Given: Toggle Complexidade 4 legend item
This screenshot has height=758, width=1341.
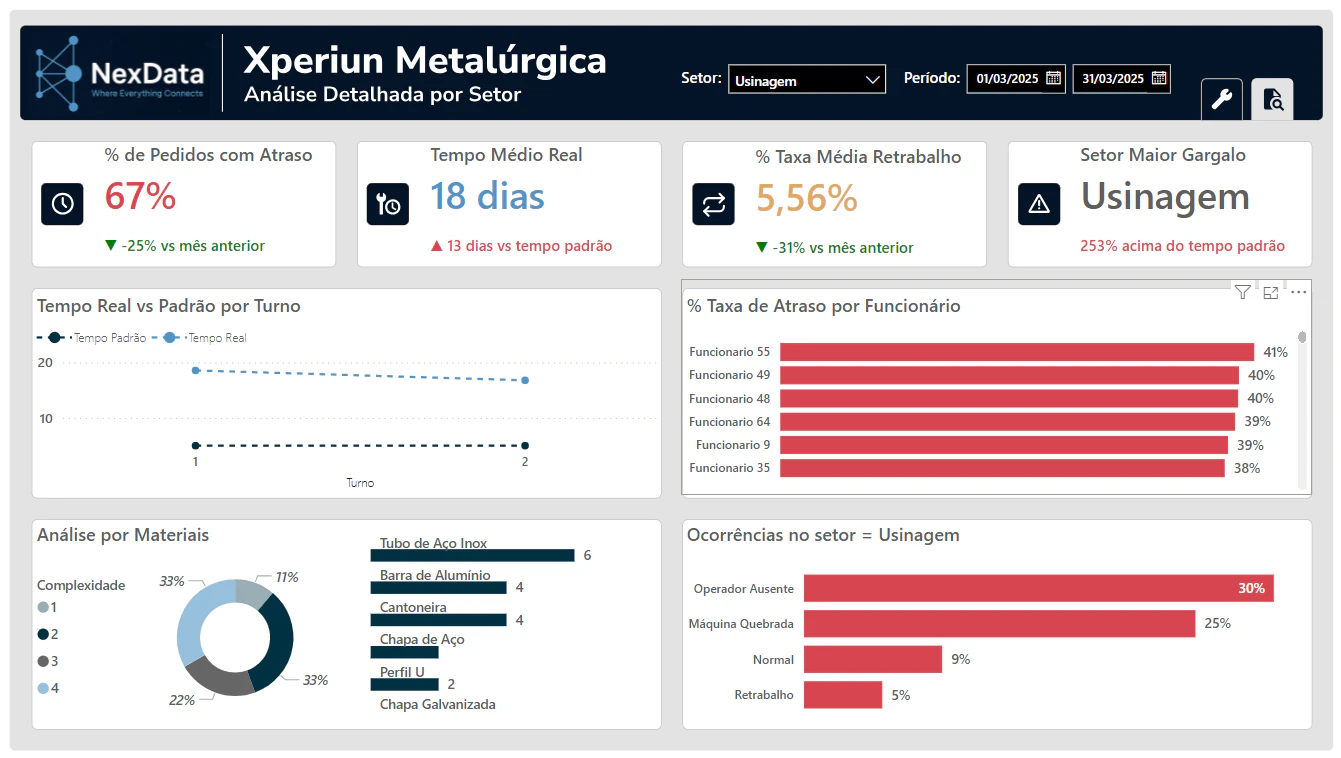Looking at the screenshot, I should (x=48, y=688).
